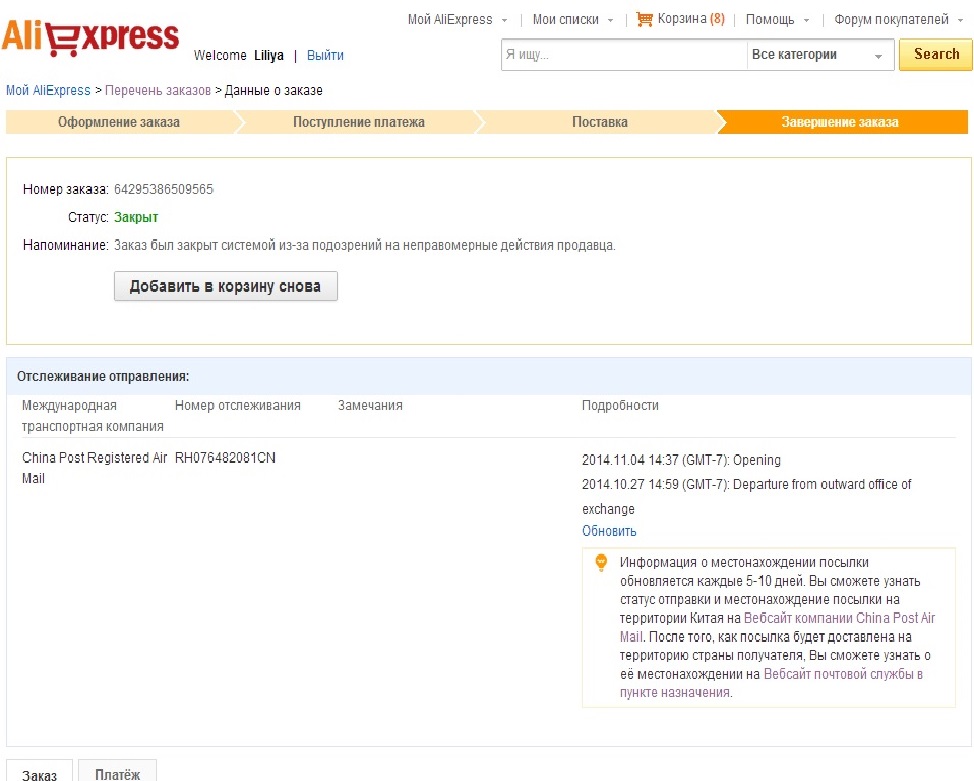Click the lightbulb tip icon
This screenshot has height=781, width=974.
point(601,562)
